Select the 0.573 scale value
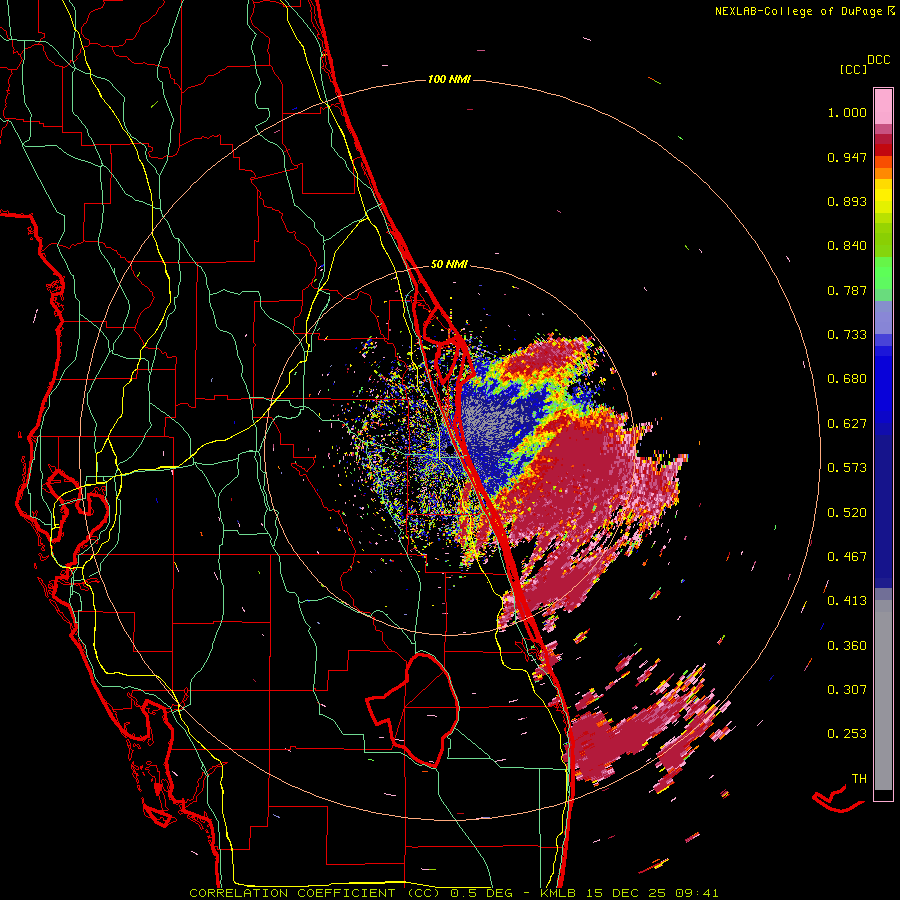Screen dimensions: 900x900 (847, 468)
